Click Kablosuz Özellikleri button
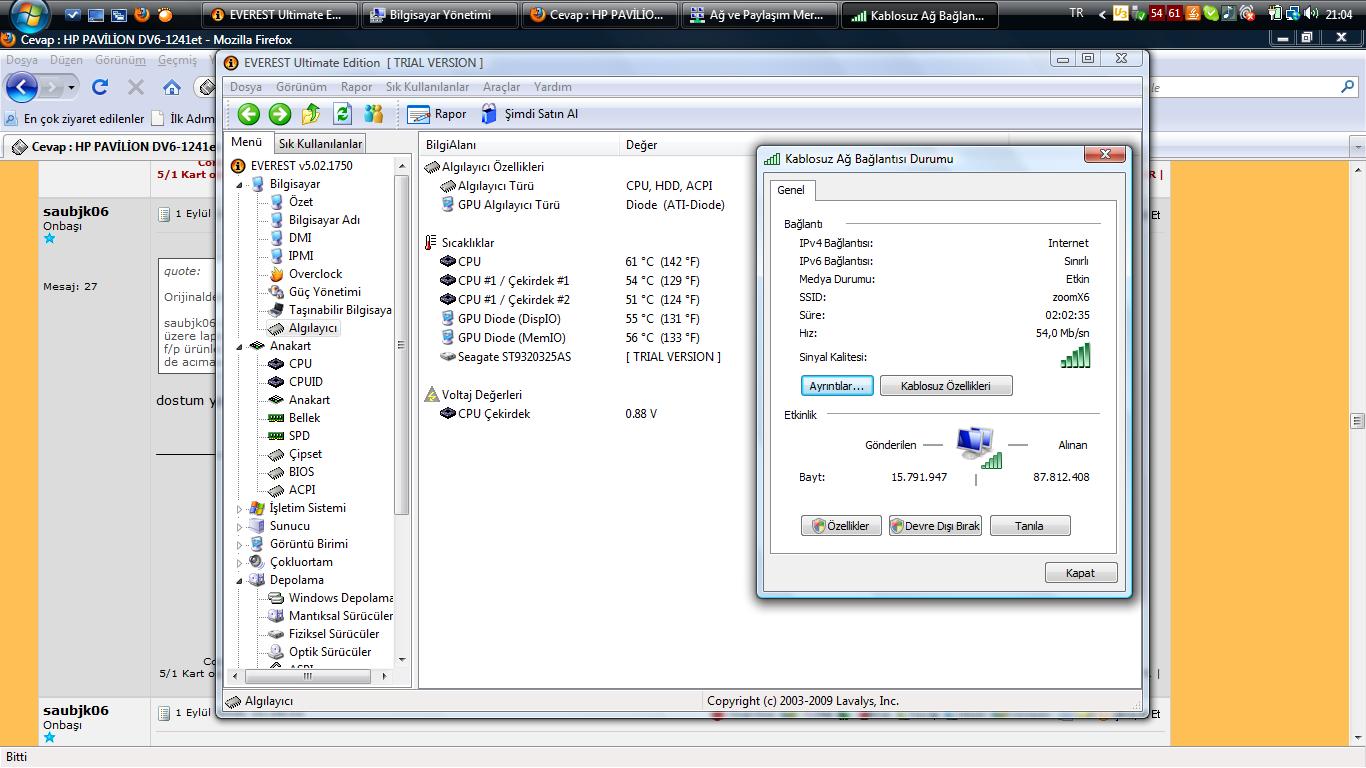Image resolution: width=1366 pixels, height=768 pixels. pyautogui.click(x=946, y=386)
